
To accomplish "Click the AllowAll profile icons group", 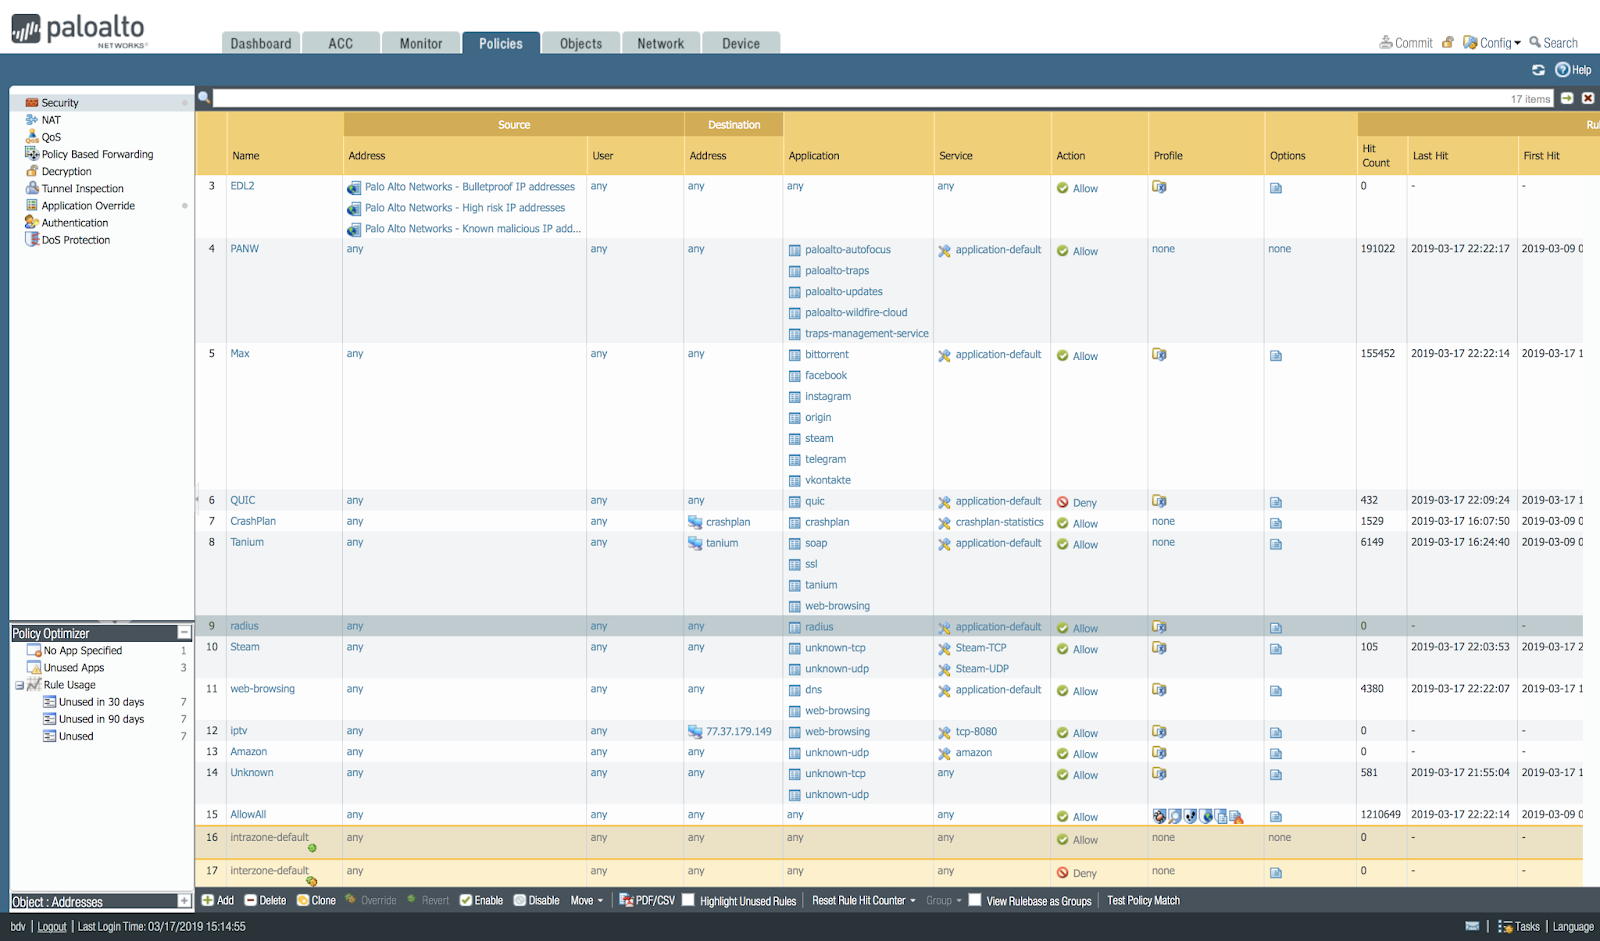I will pos(1197,817).
